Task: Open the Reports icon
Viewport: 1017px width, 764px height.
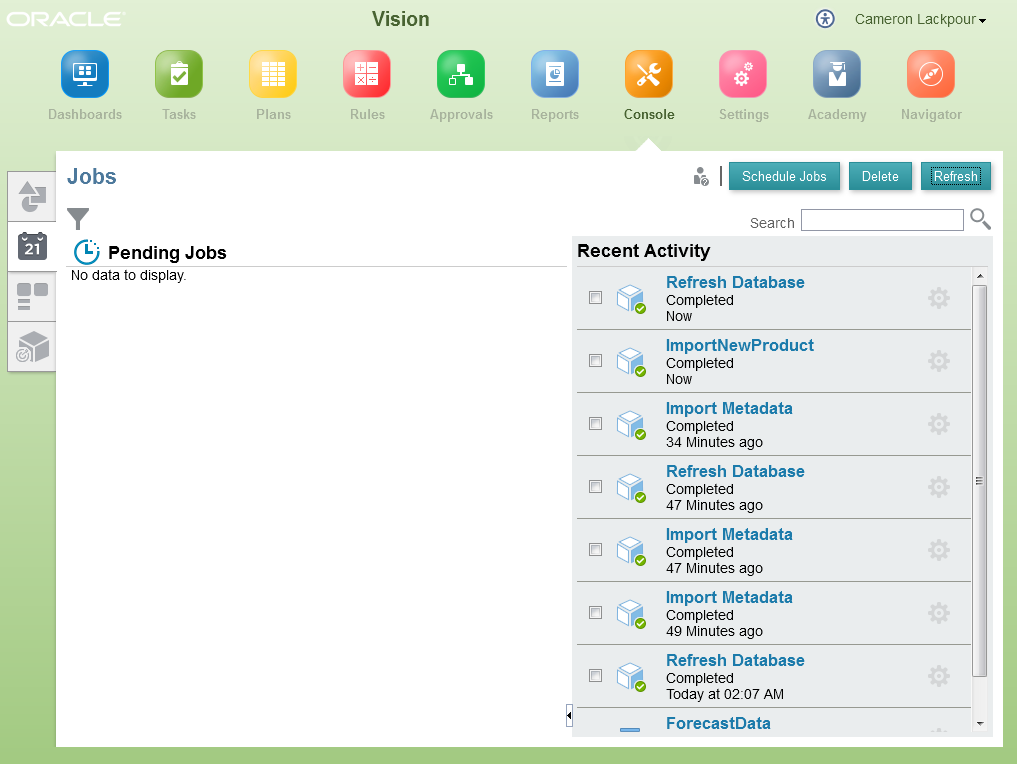Action: coord(555,74)
